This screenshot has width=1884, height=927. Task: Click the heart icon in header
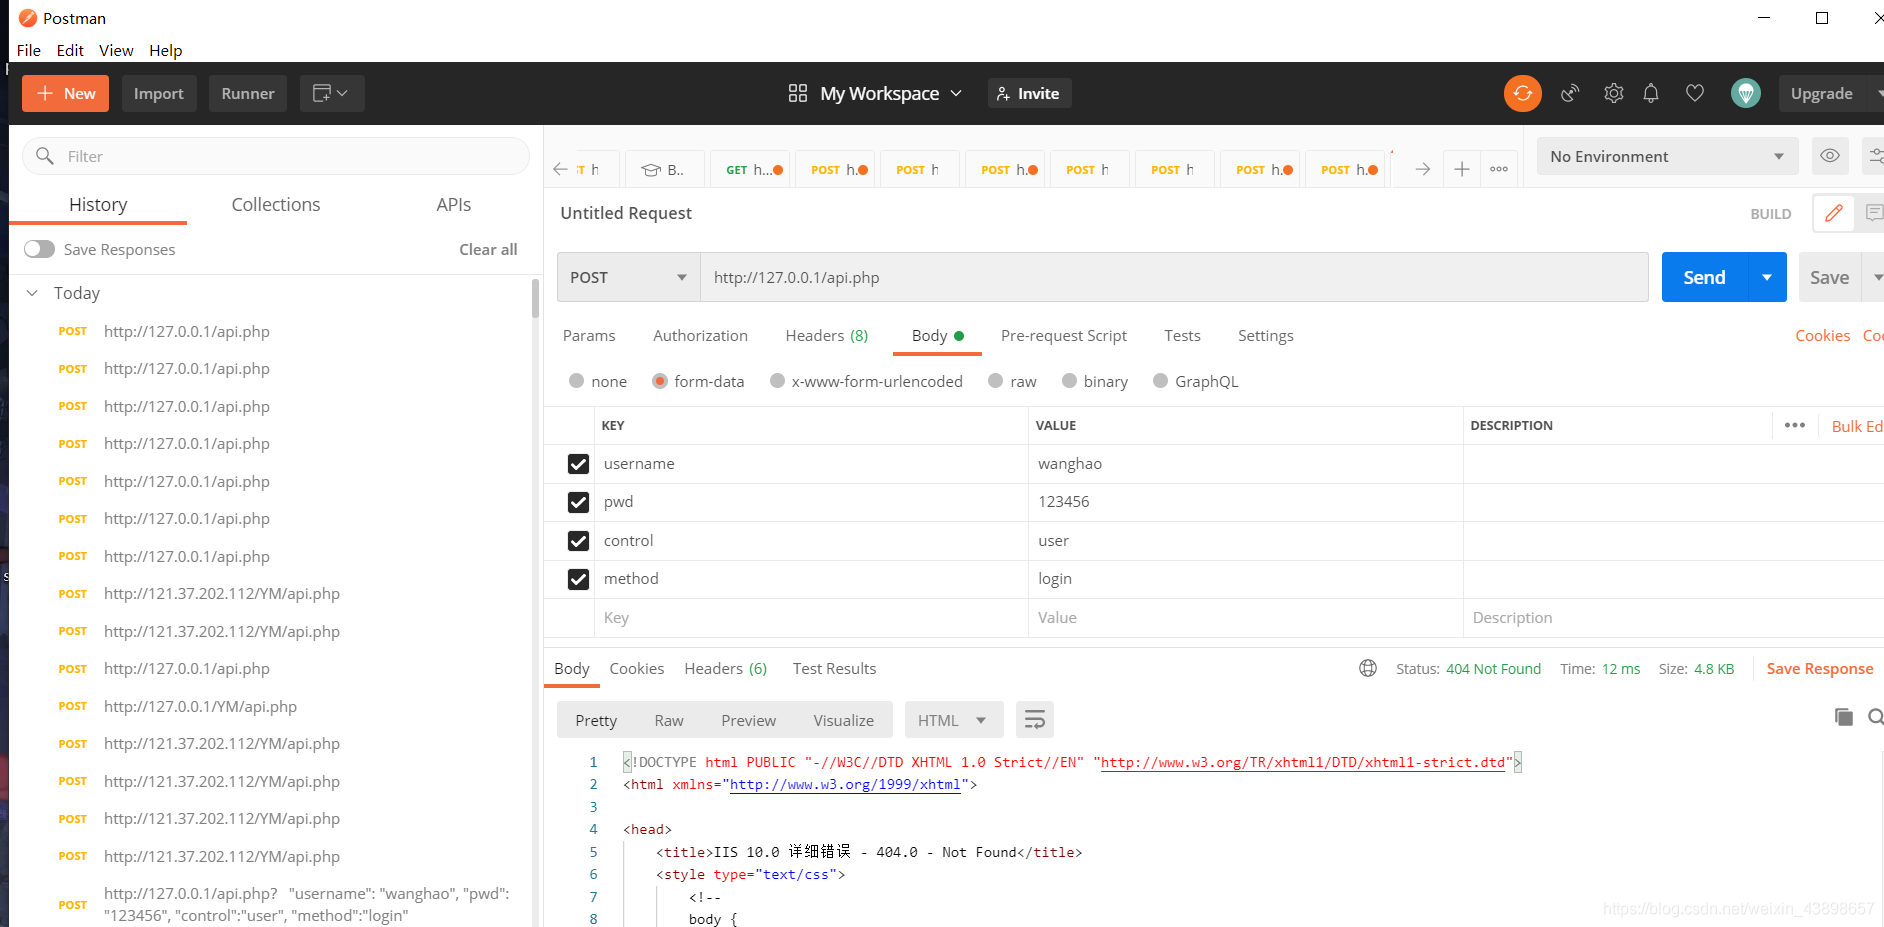click(x=1695, y=93)
